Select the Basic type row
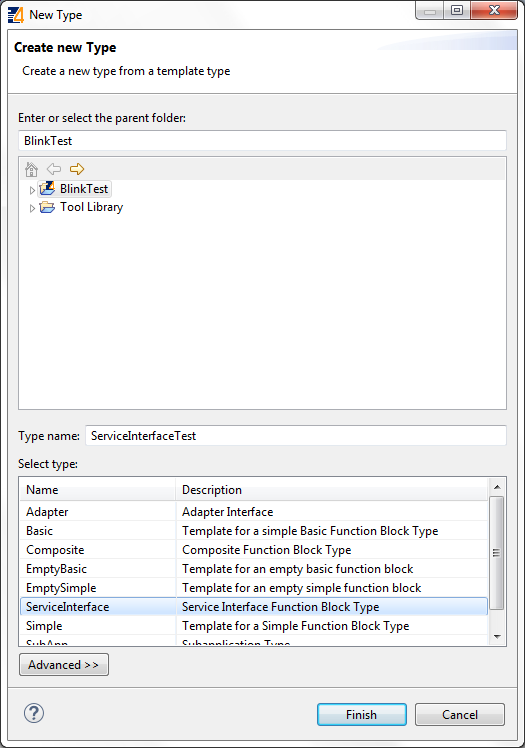This screenshot has height=748, width=525. point(254,531)
